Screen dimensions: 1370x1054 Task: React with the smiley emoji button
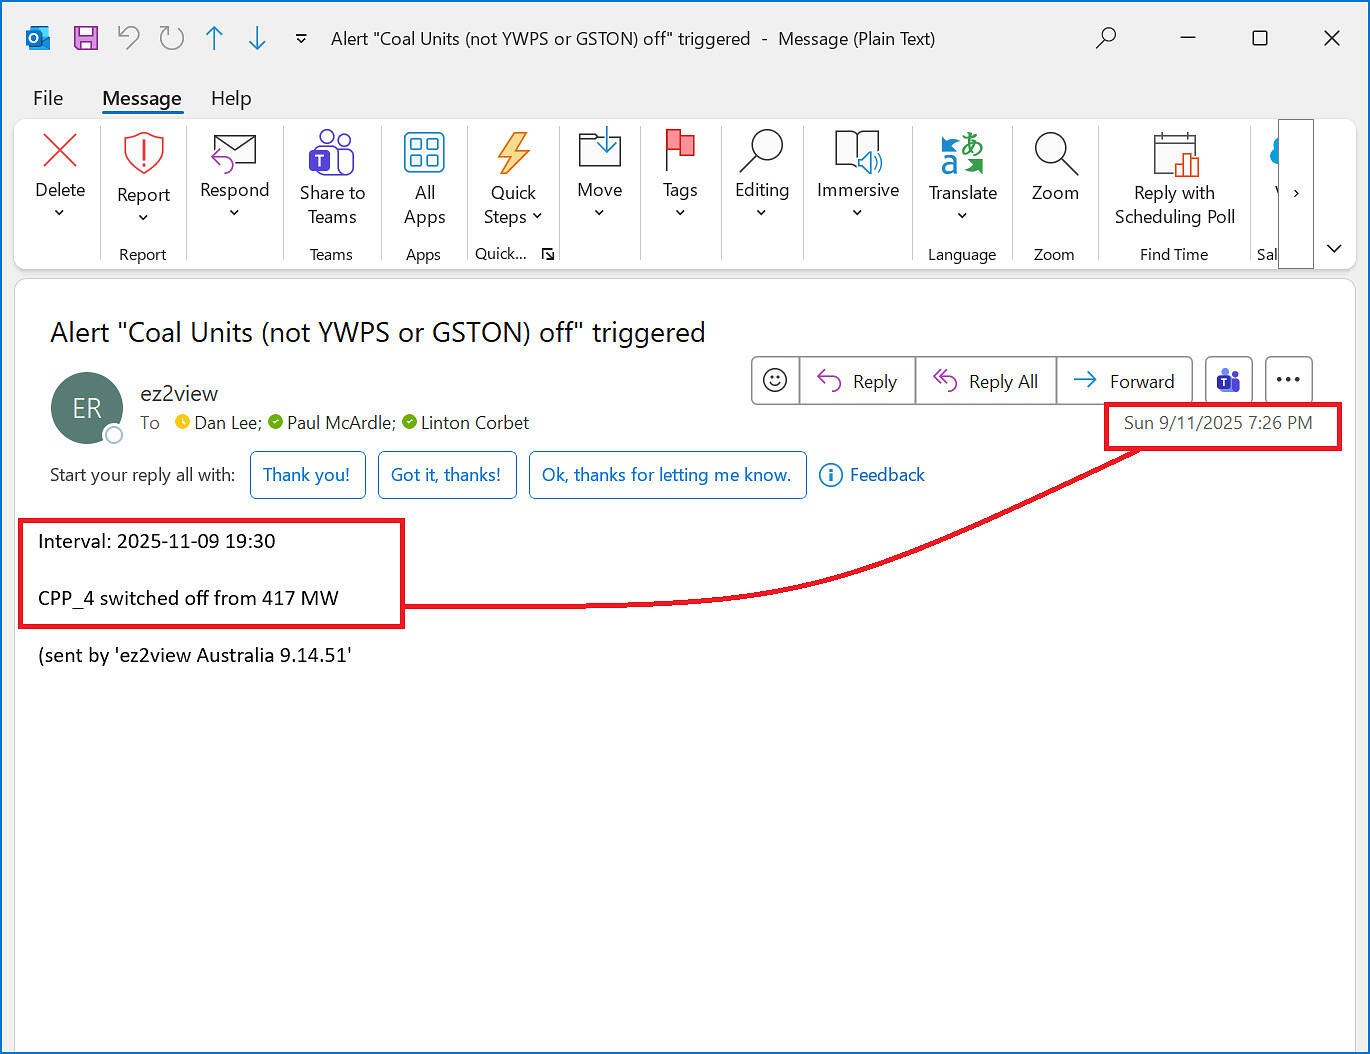pyautogui.click(x=775, y=381)
